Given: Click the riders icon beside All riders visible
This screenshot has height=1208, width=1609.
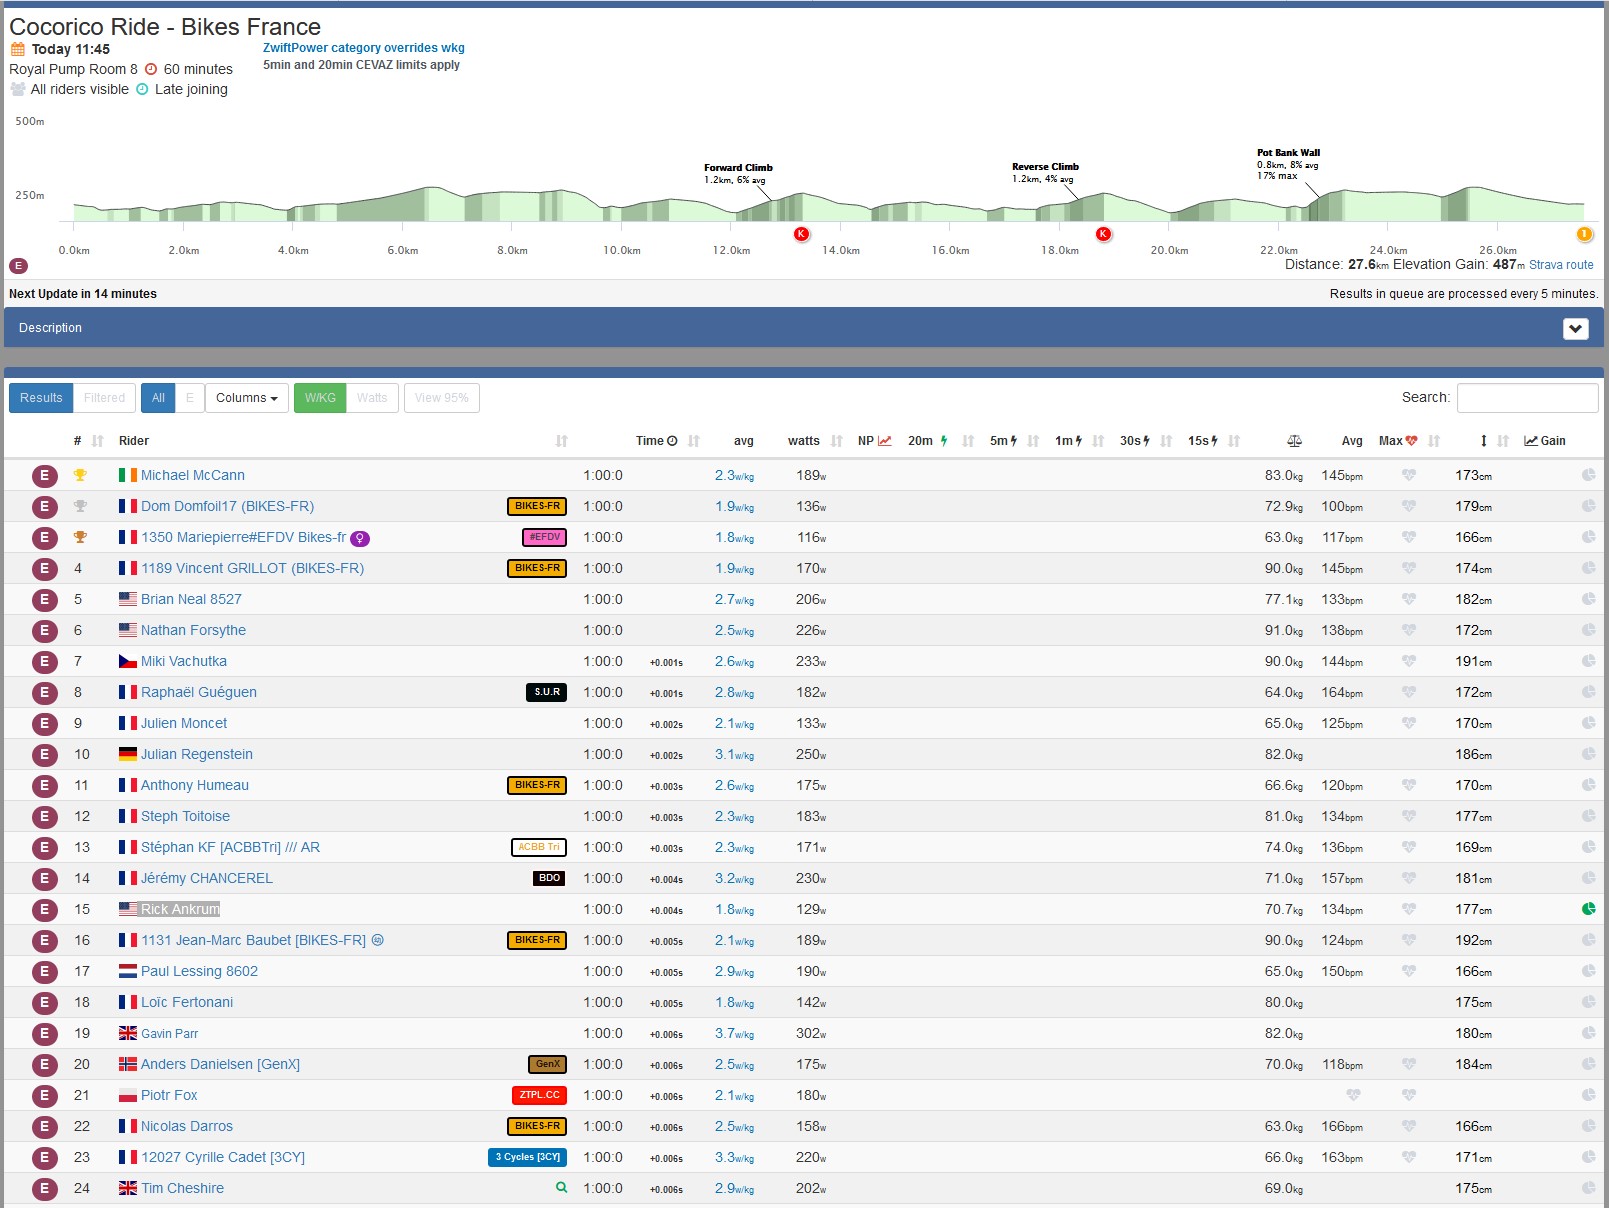Looking at the screenshot, I should pyautogui.click(x=18, y=89).
